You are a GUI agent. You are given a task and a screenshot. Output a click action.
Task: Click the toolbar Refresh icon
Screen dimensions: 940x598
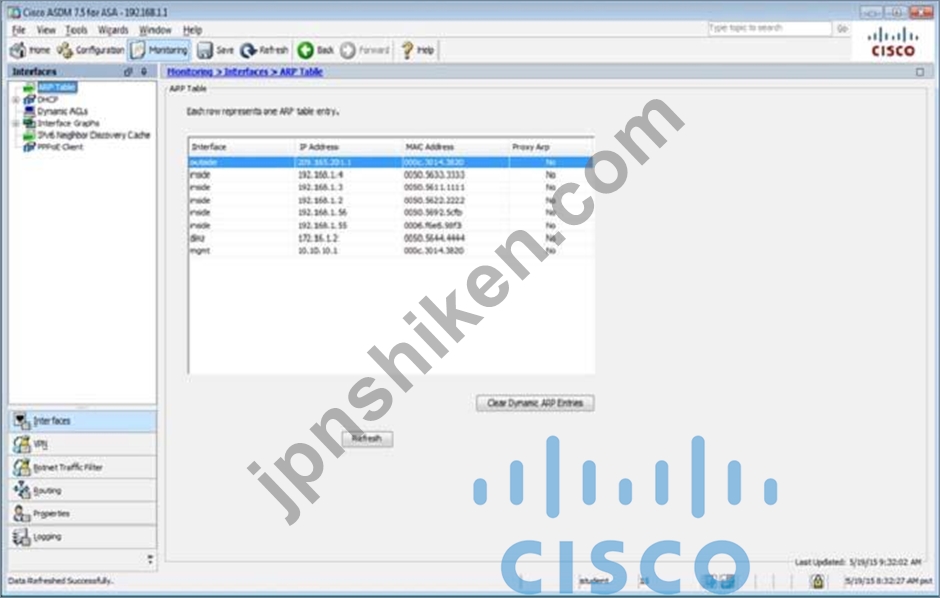pyautogui.click(x=264, y=50)
